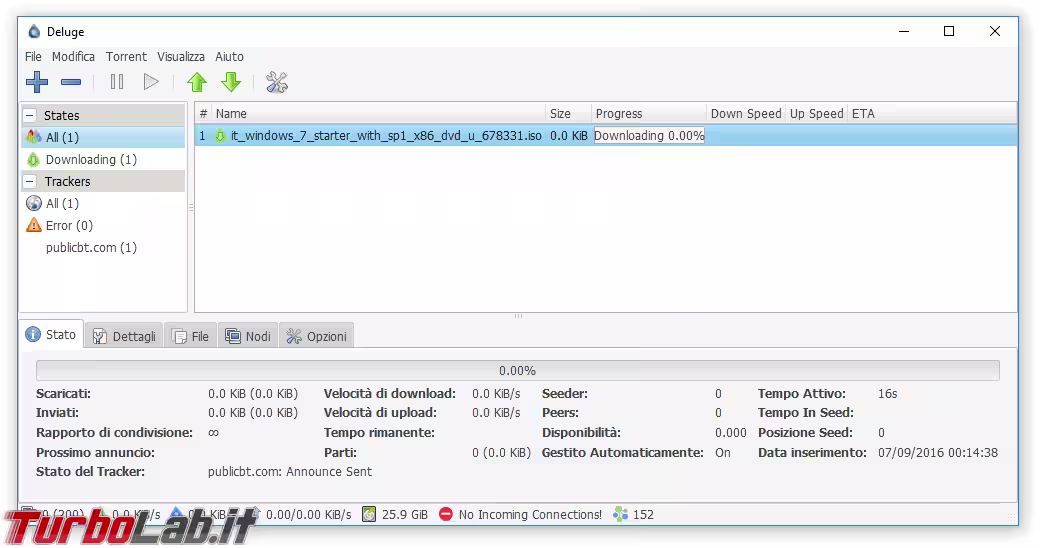Sort the list by the Down Speed column header

pyautogui.click(x=746, y=113)
